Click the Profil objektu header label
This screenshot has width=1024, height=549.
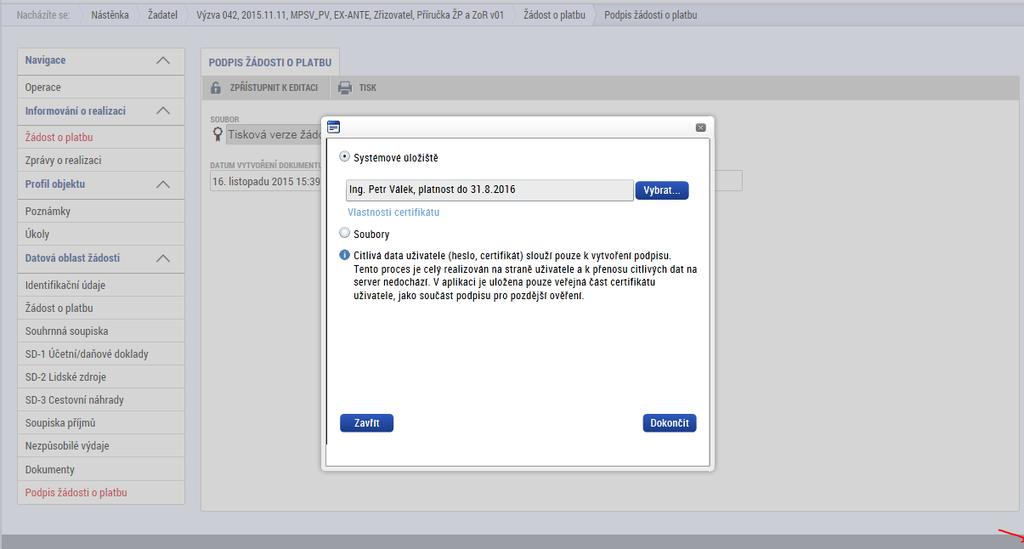pyautogui.click(x=55, y=184)
